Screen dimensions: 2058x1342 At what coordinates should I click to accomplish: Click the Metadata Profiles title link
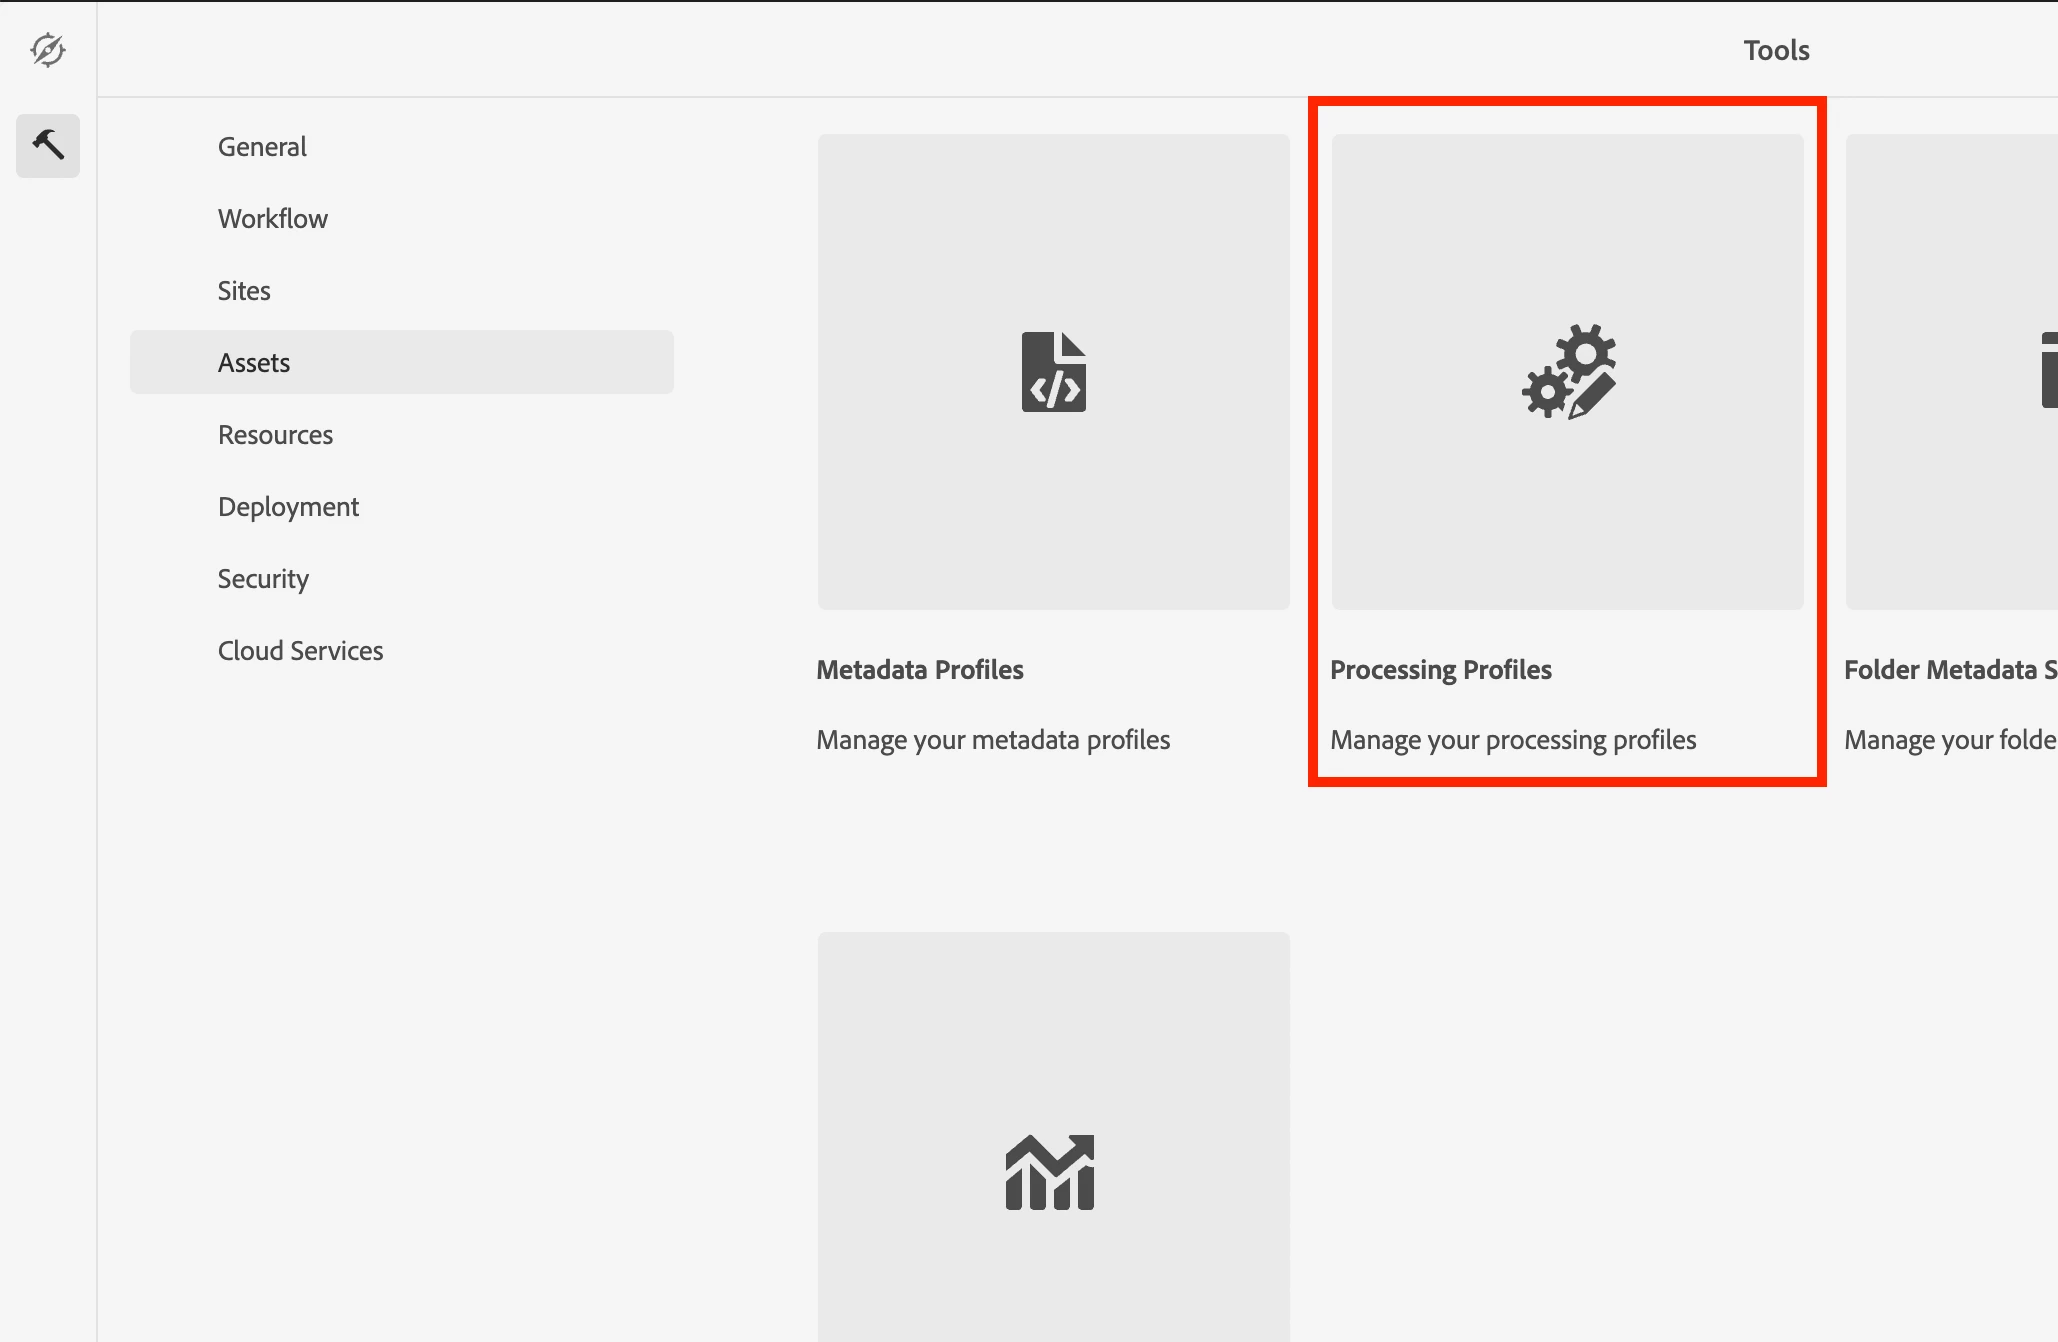tap(919, 669)
